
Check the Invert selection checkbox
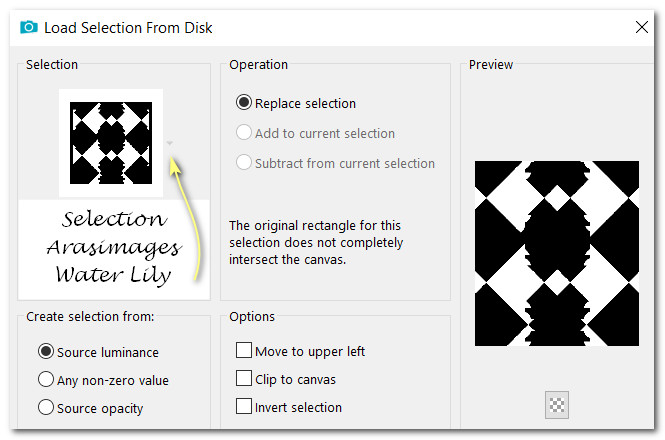pyautogui.click(x=243, y=407)
